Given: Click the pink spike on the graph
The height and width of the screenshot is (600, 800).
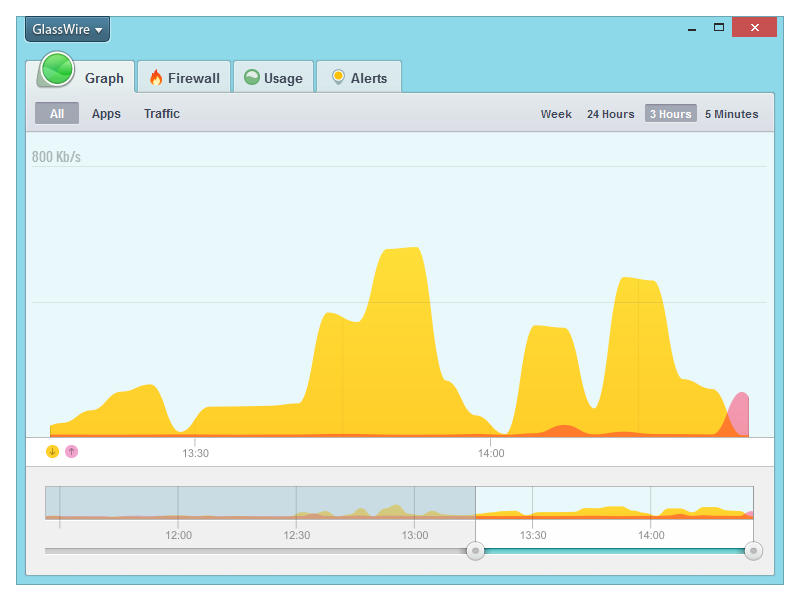Looking at the screenshot, I should tap(737, 410).
